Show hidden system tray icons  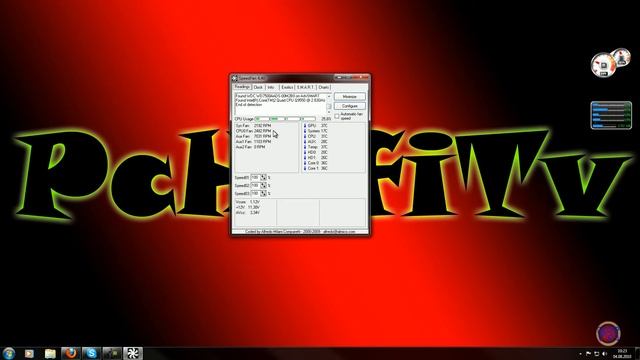point(580,354)
